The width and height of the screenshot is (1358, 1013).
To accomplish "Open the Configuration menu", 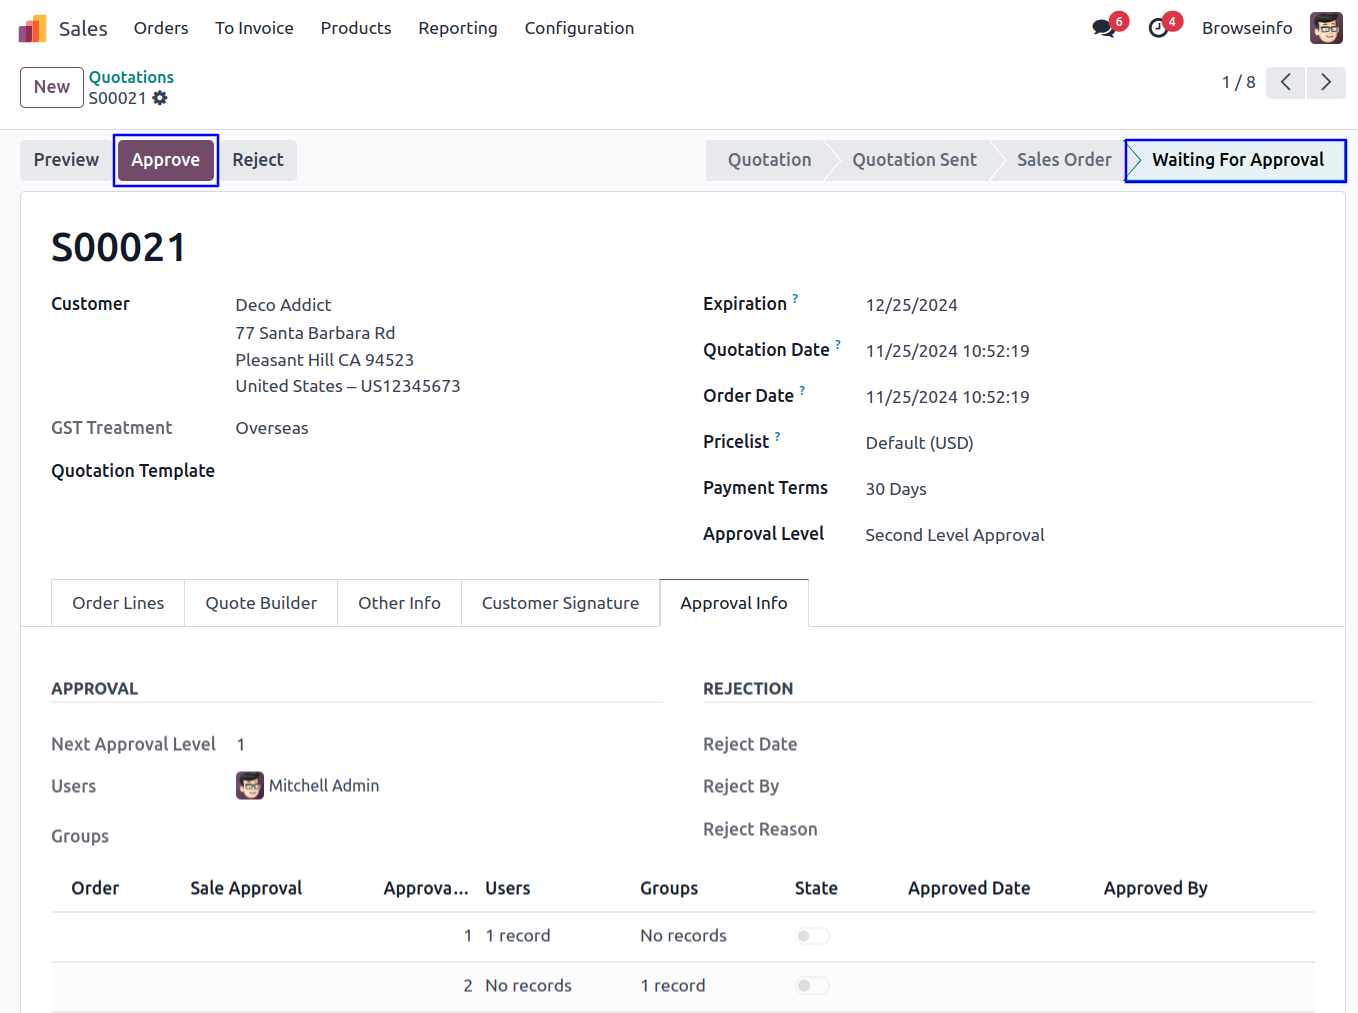I will point(579,28).
